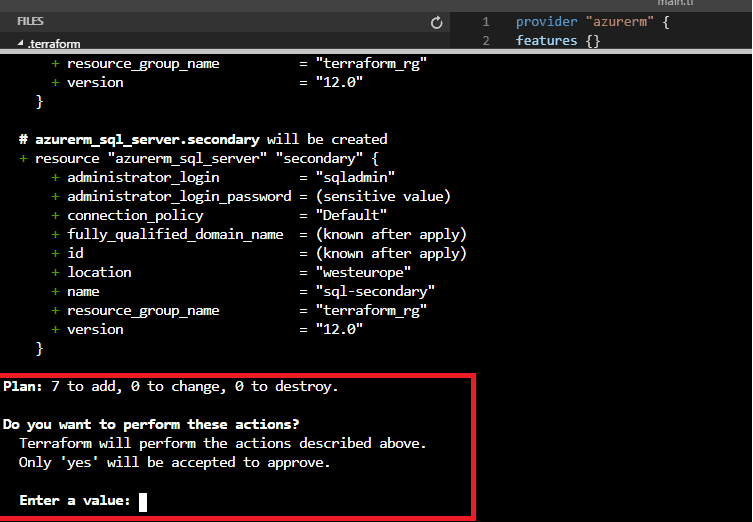Open the .terraform folder entry

coord(54,44)
